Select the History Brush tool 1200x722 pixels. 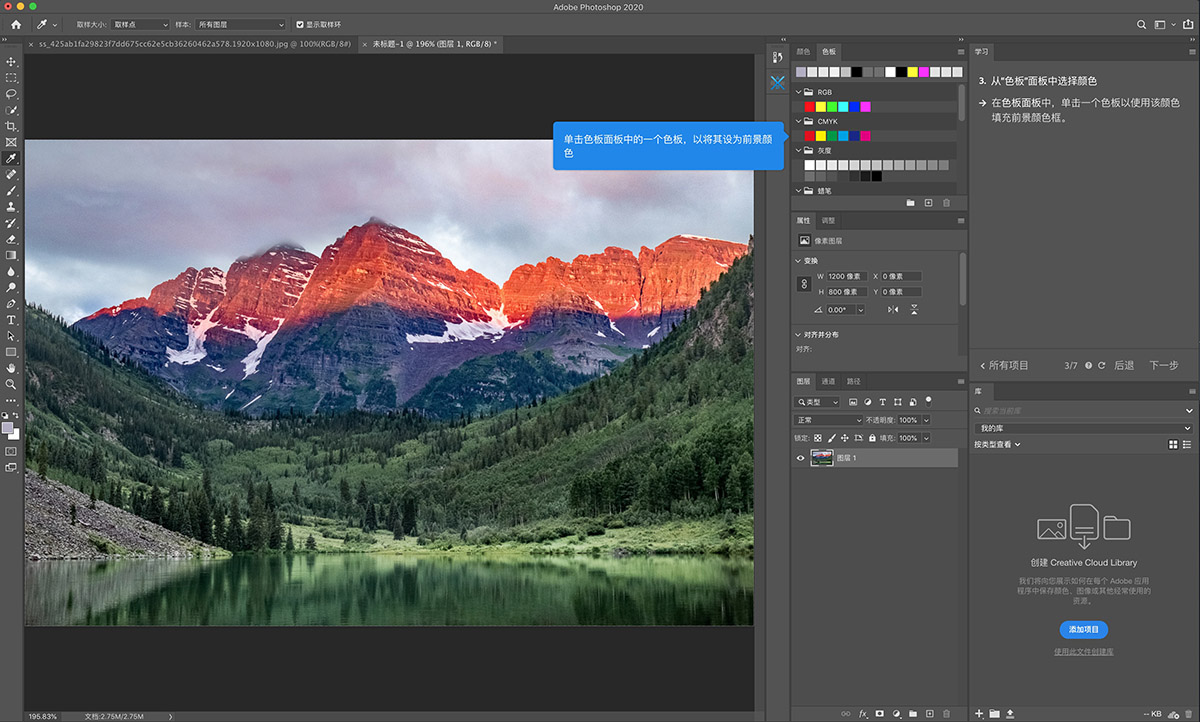(11, 223)
